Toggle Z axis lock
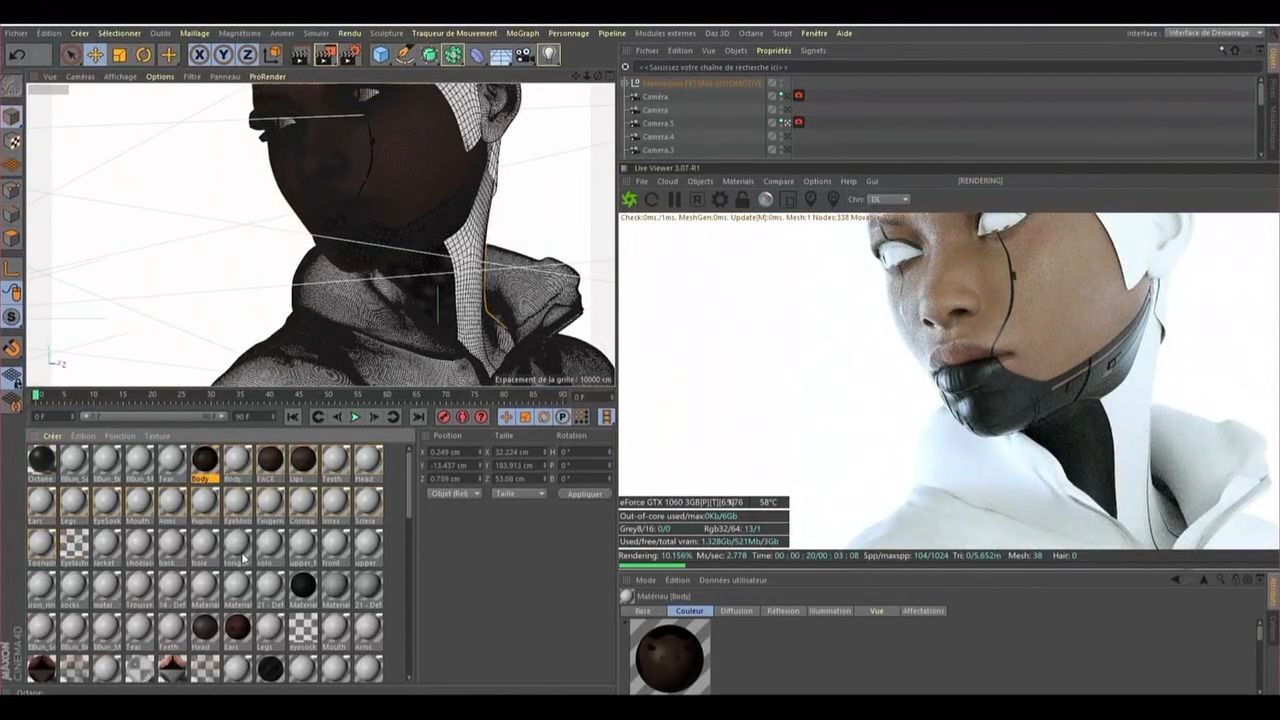Image resolution: width=1280 pixels, height=720 pixels. 247,55
